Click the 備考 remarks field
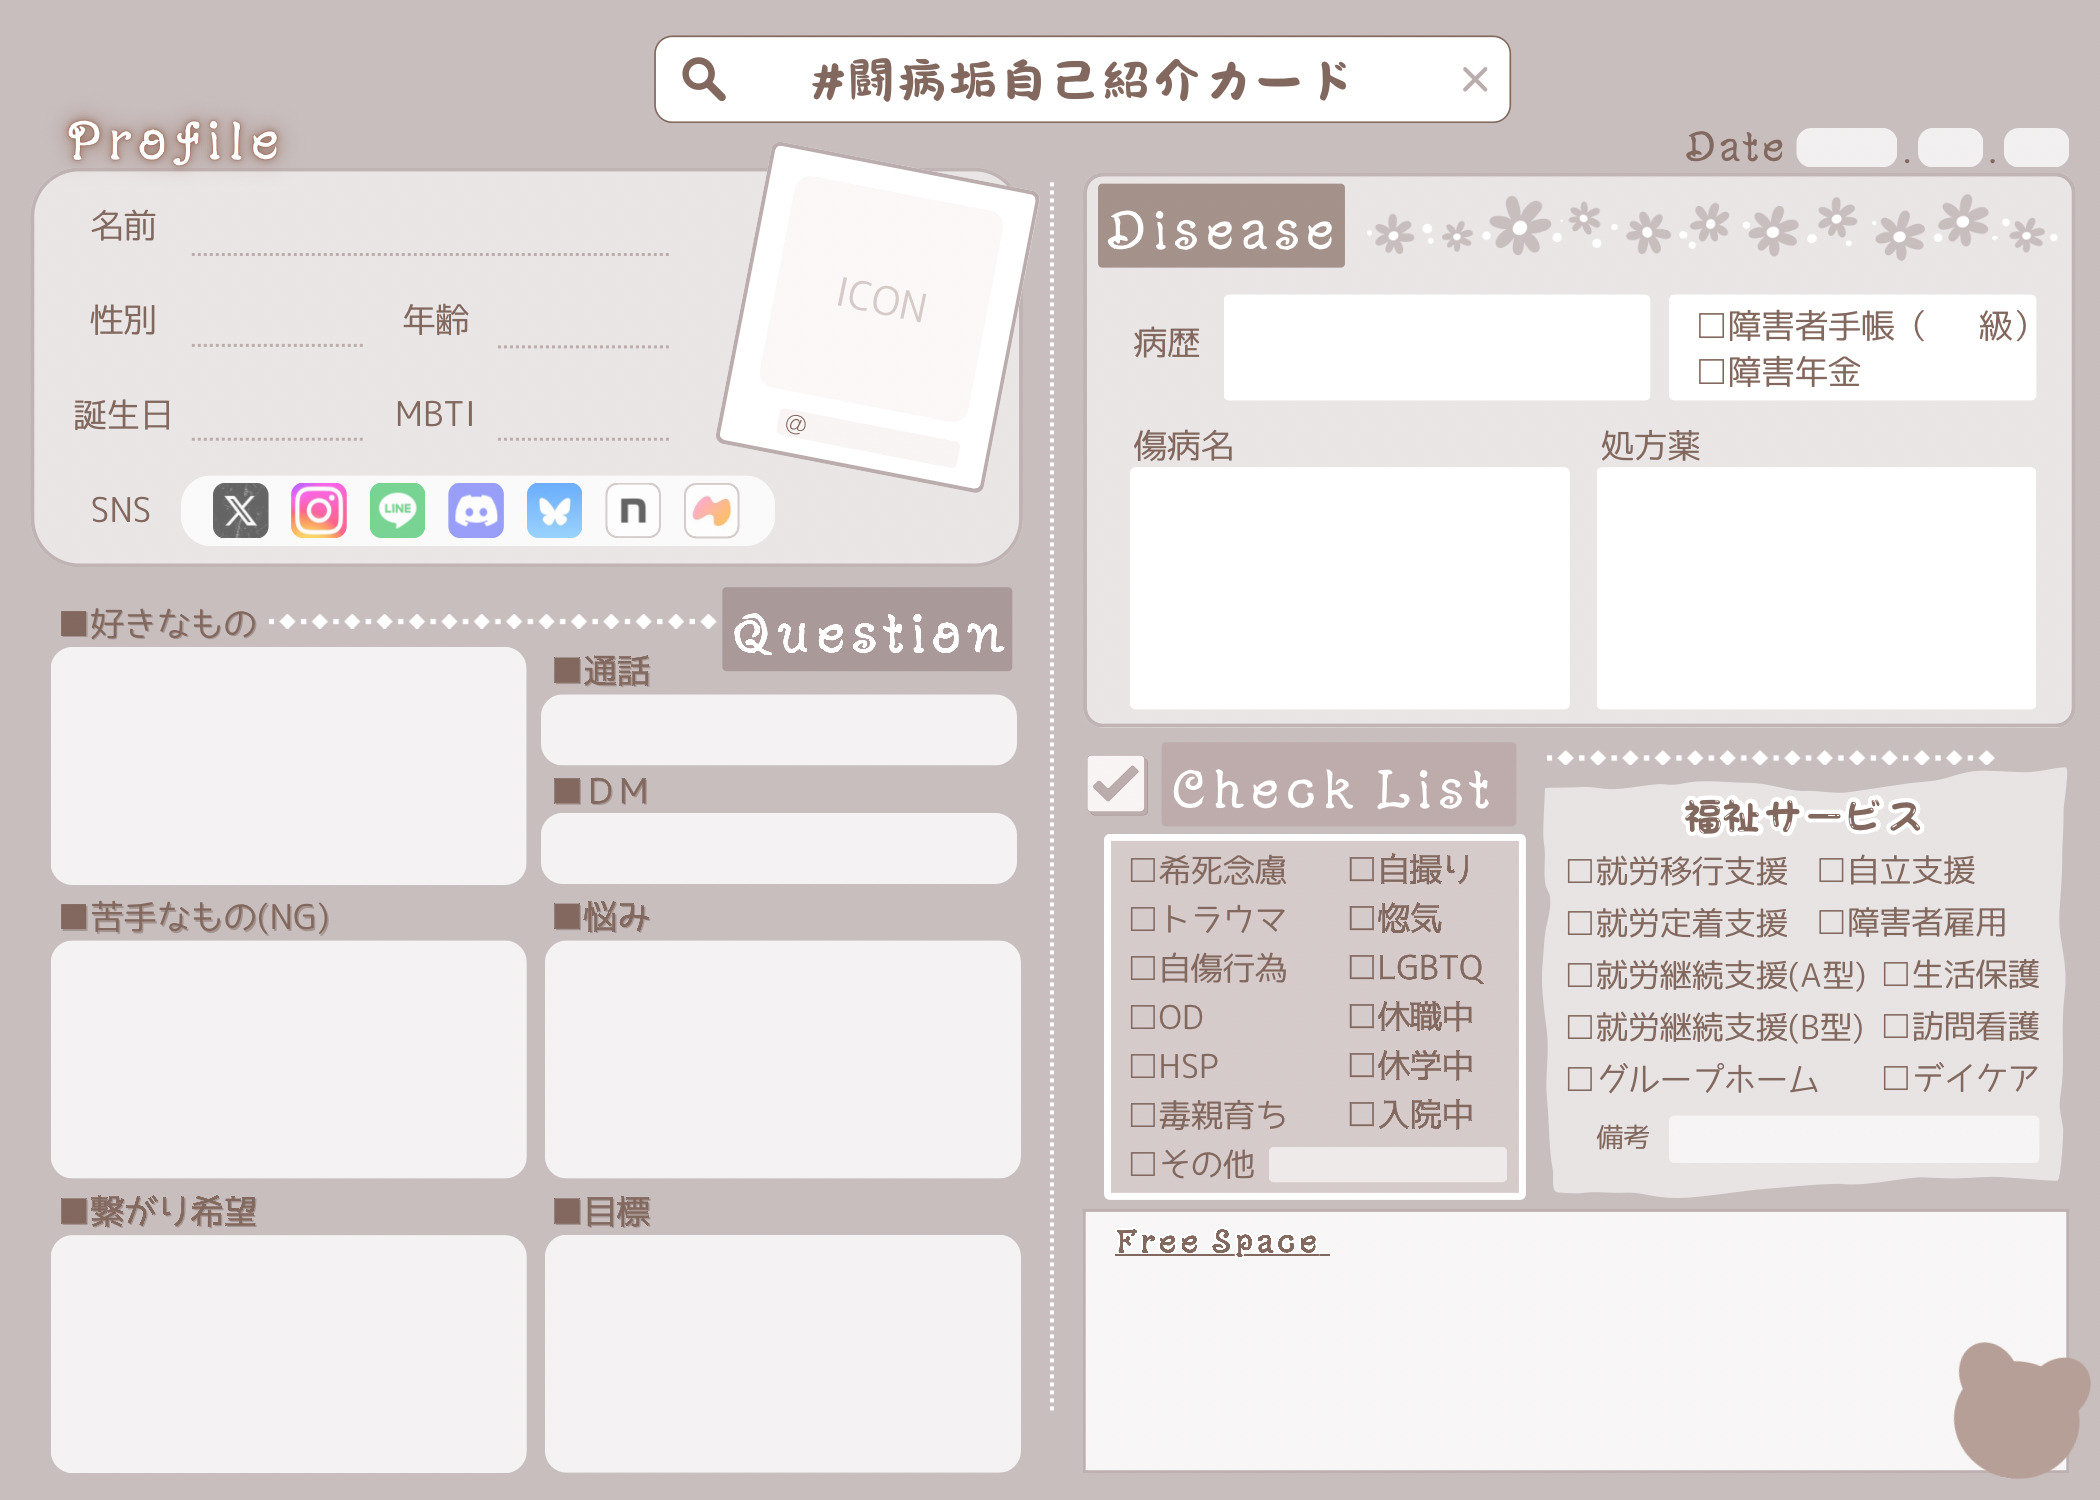This screenshot has width=2100, height=1500. (x=1853, y=1139)
